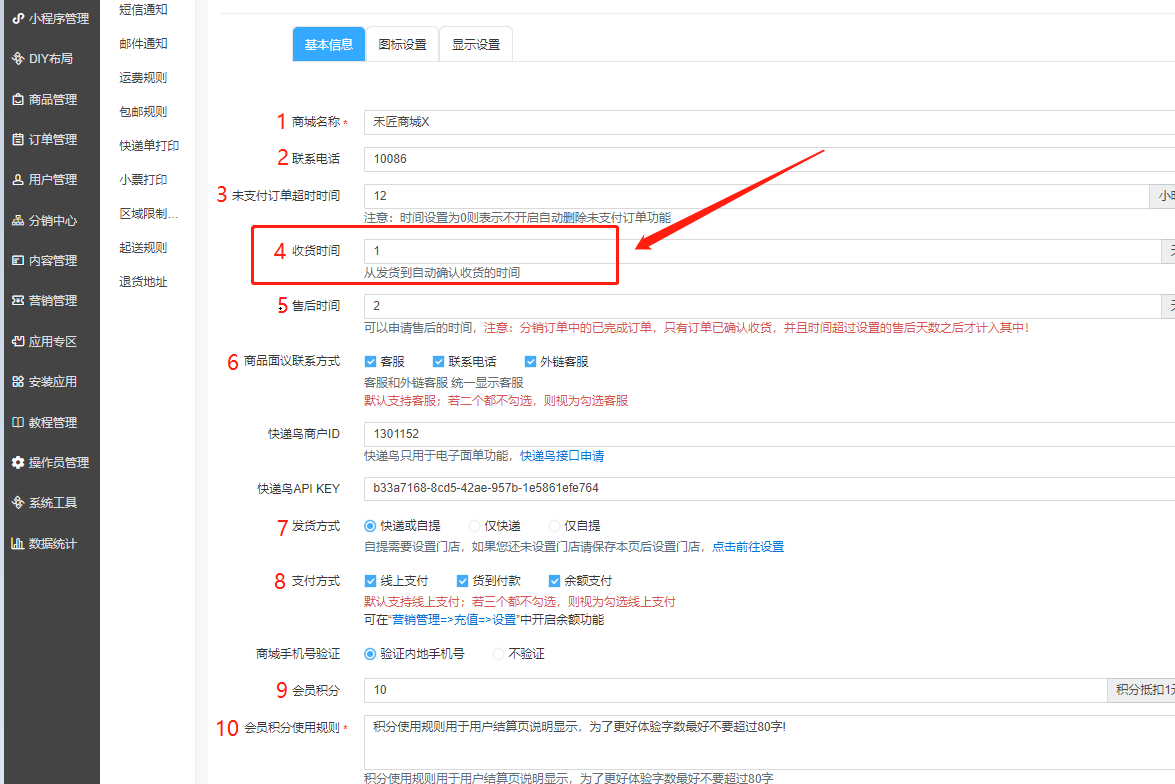Choose 不验证 for phone verification

(498, 654)
